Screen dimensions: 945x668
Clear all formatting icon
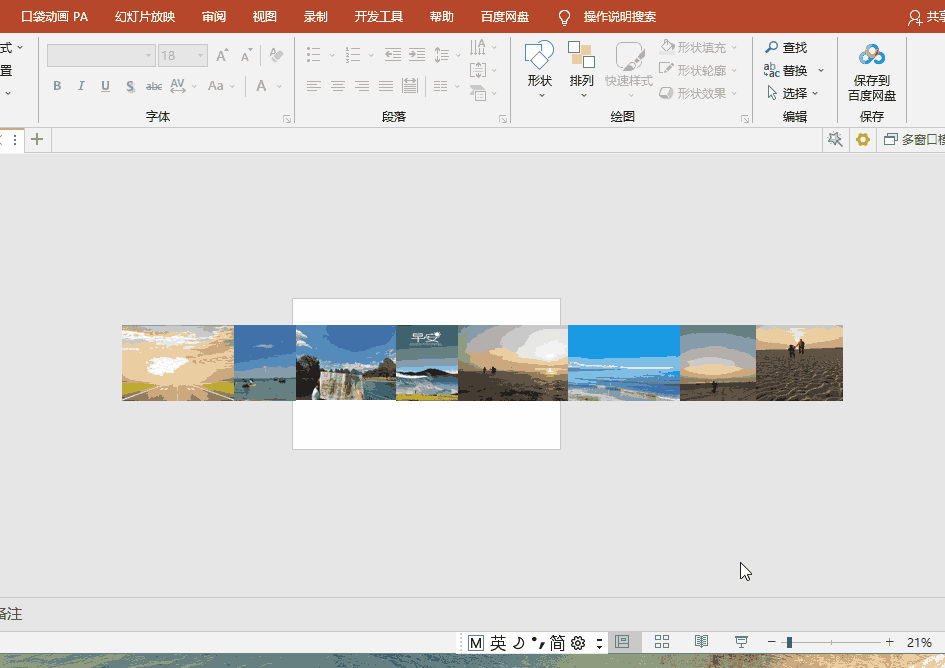coord(277,55)
